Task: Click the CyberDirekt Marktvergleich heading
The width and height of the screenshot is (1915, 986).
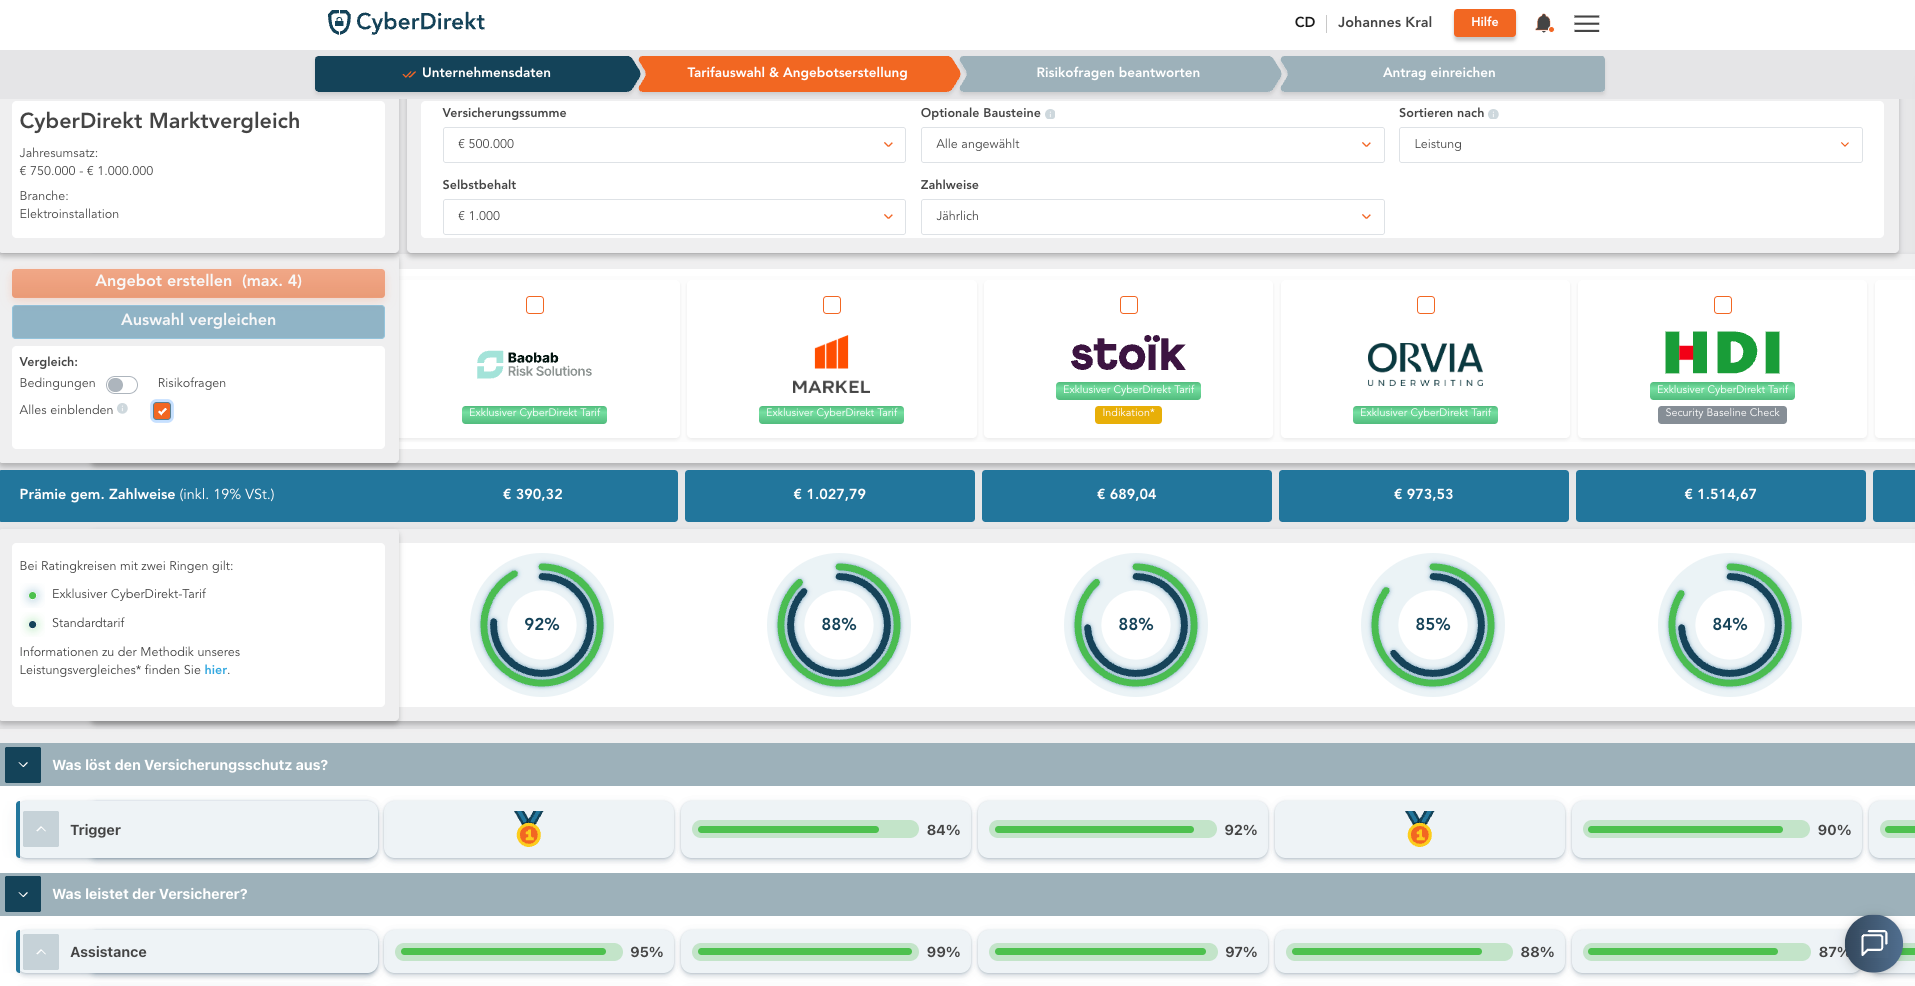Action: pos(160,121)
